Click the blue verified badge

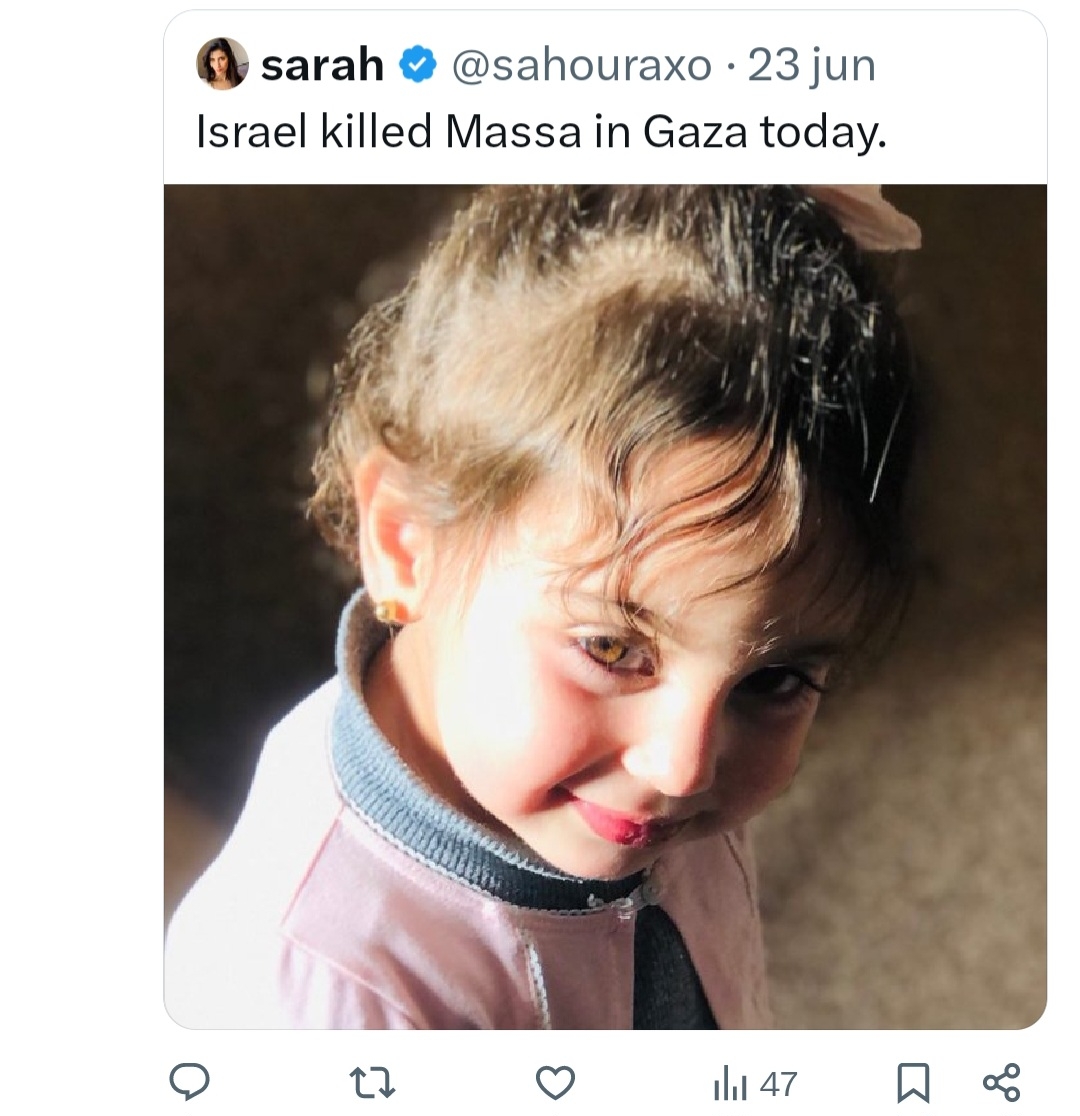coord(418,66)
